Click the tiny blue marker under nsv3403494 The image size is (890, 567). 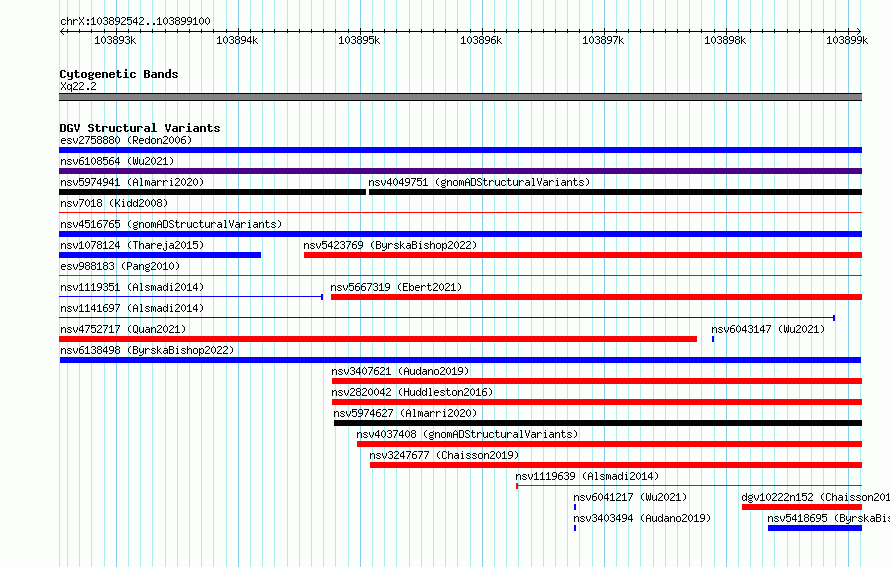pos(575,528)
